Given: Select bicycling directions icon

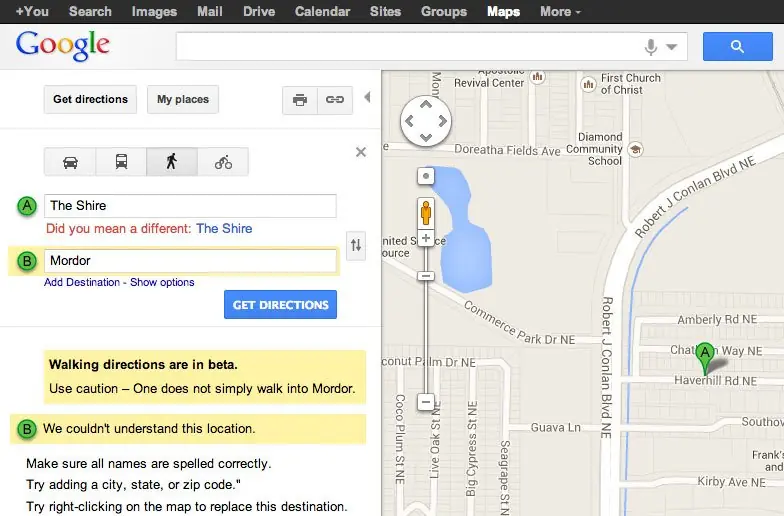Looking at the screenshot, I should pos(223,162).
